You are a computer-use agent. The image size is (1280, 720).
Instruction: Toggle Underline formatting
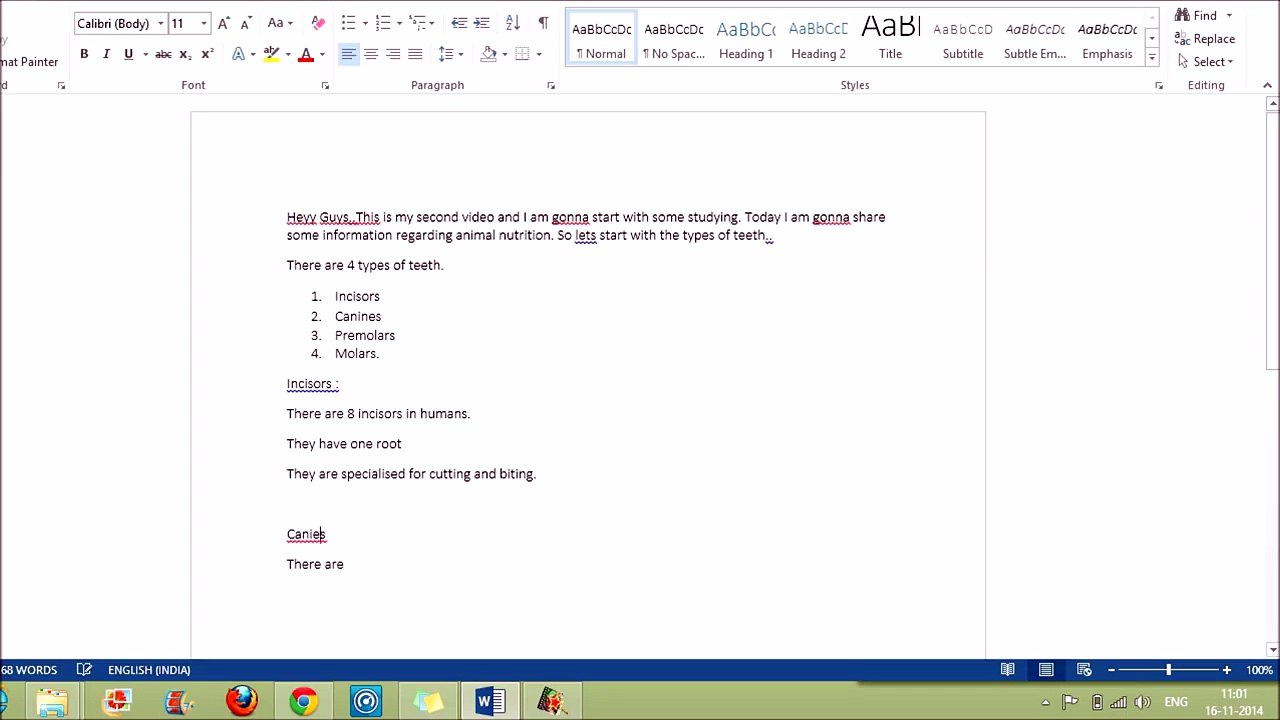click(128, 54)
